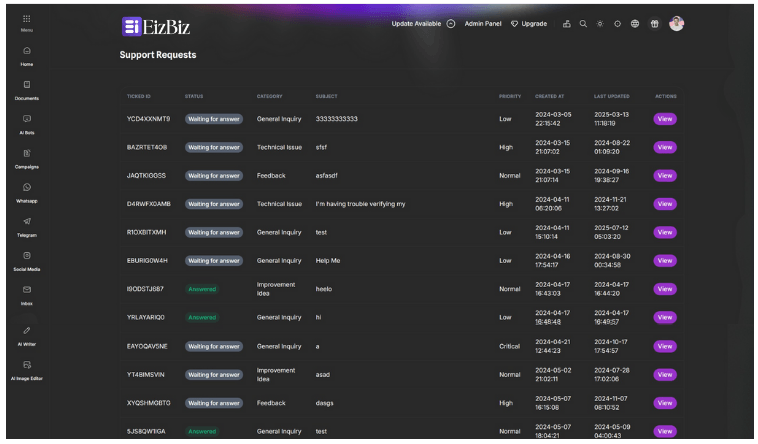Open the Campaigns sidebar section
758x444 pixels.
pyautogui.click(x=26, y=154)
